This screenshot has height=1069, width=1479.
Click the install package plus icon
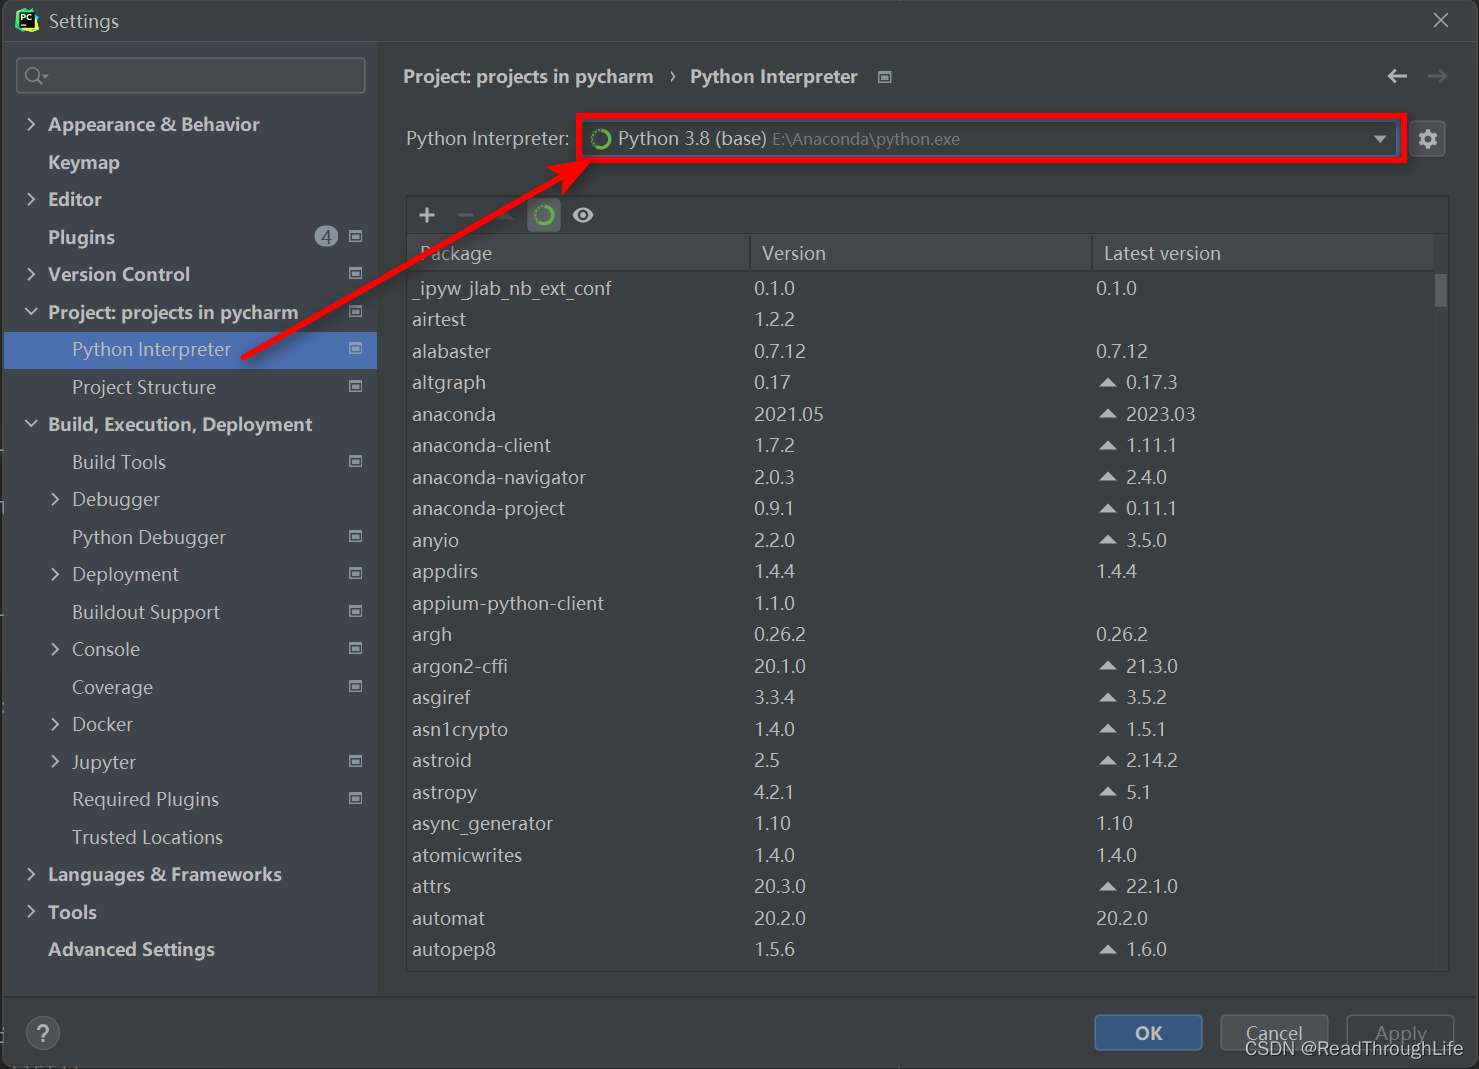point(427,215)
